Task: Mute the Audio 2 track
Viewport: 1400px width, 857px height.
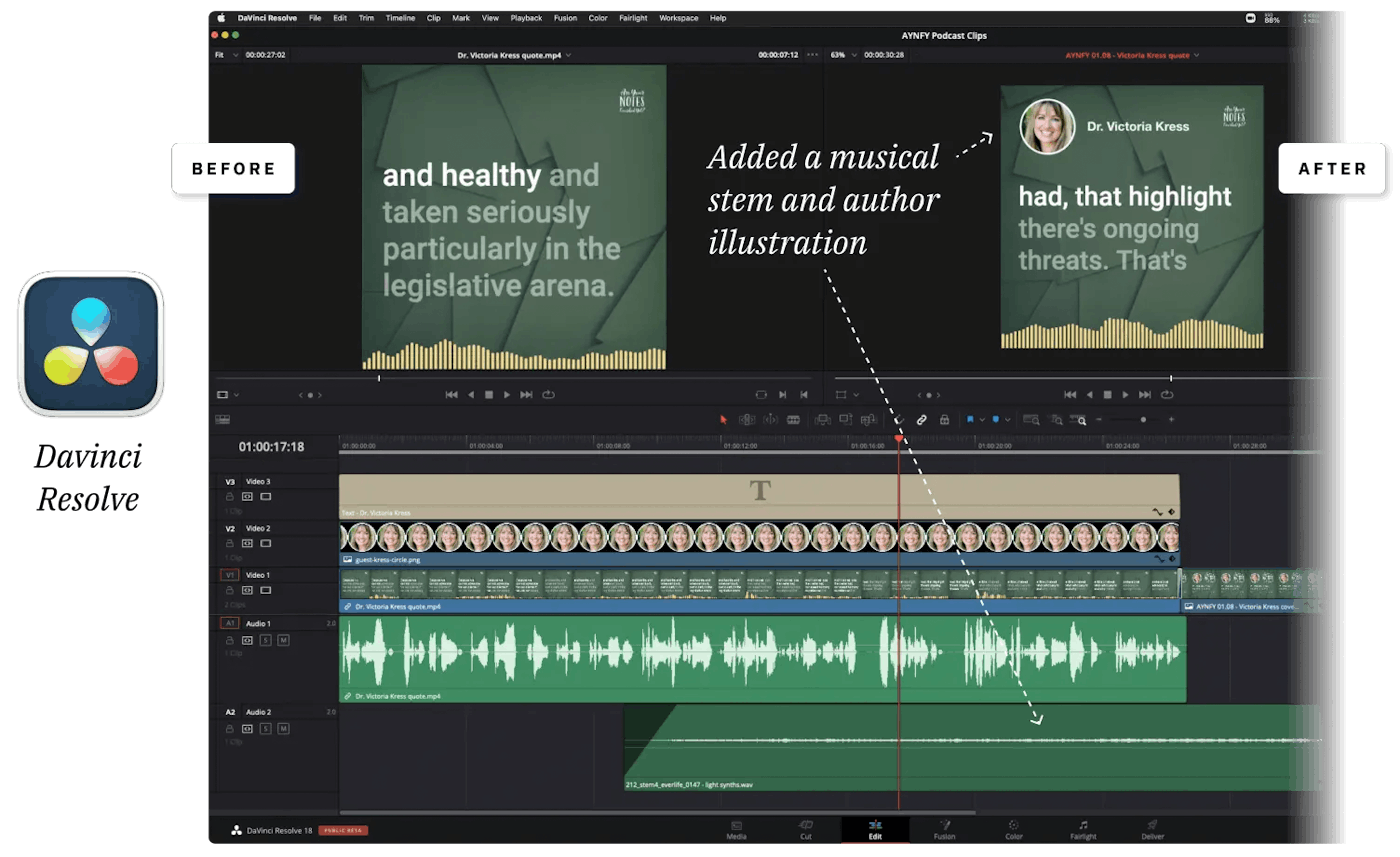Action: (284, 728)
